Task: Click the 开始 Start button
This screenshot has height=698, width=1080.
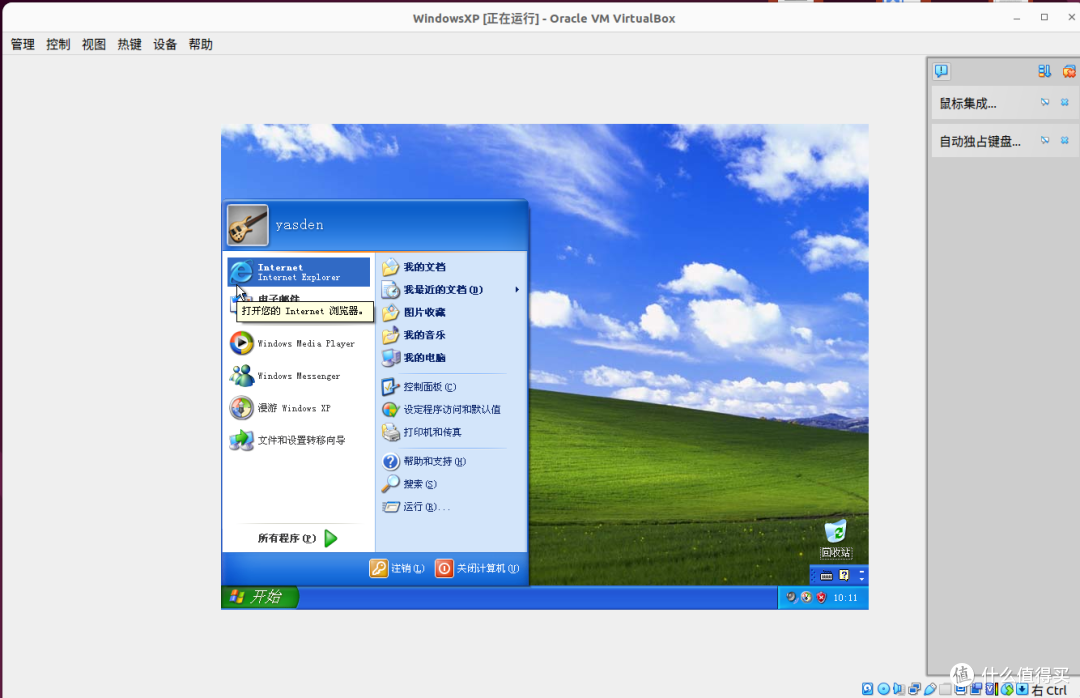Action: (259, 597)
